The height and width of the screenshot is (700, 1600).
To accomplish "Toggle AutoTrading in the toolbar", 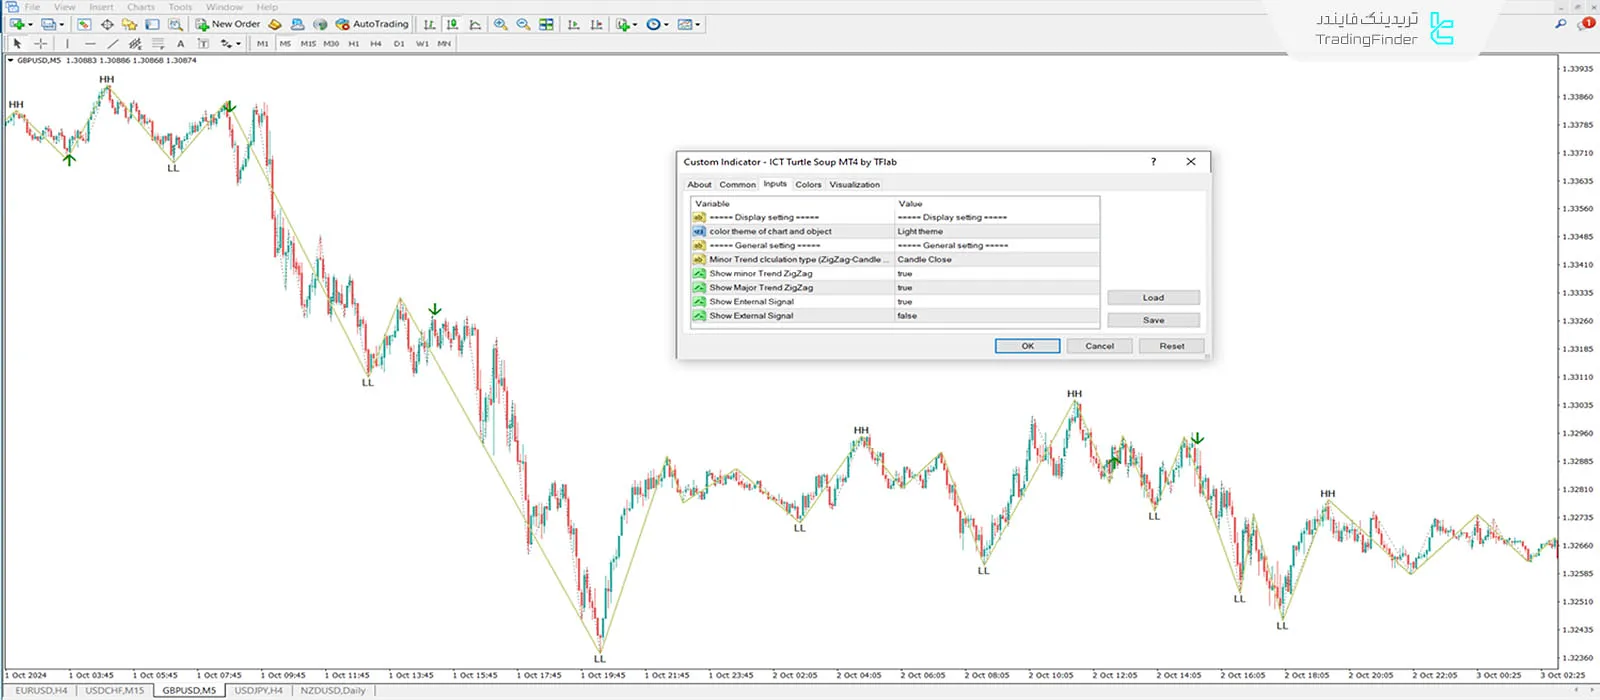I will 372,24.
